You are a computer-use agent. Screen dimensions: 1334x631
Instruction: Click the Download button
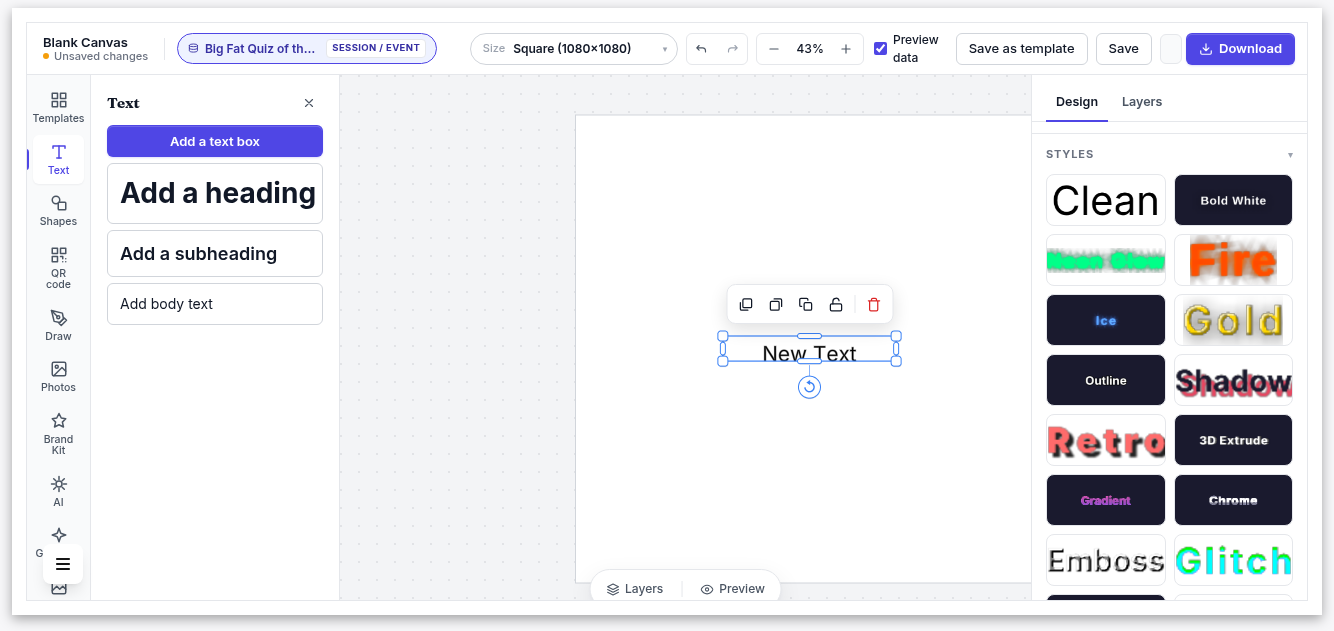point(1240,49)
